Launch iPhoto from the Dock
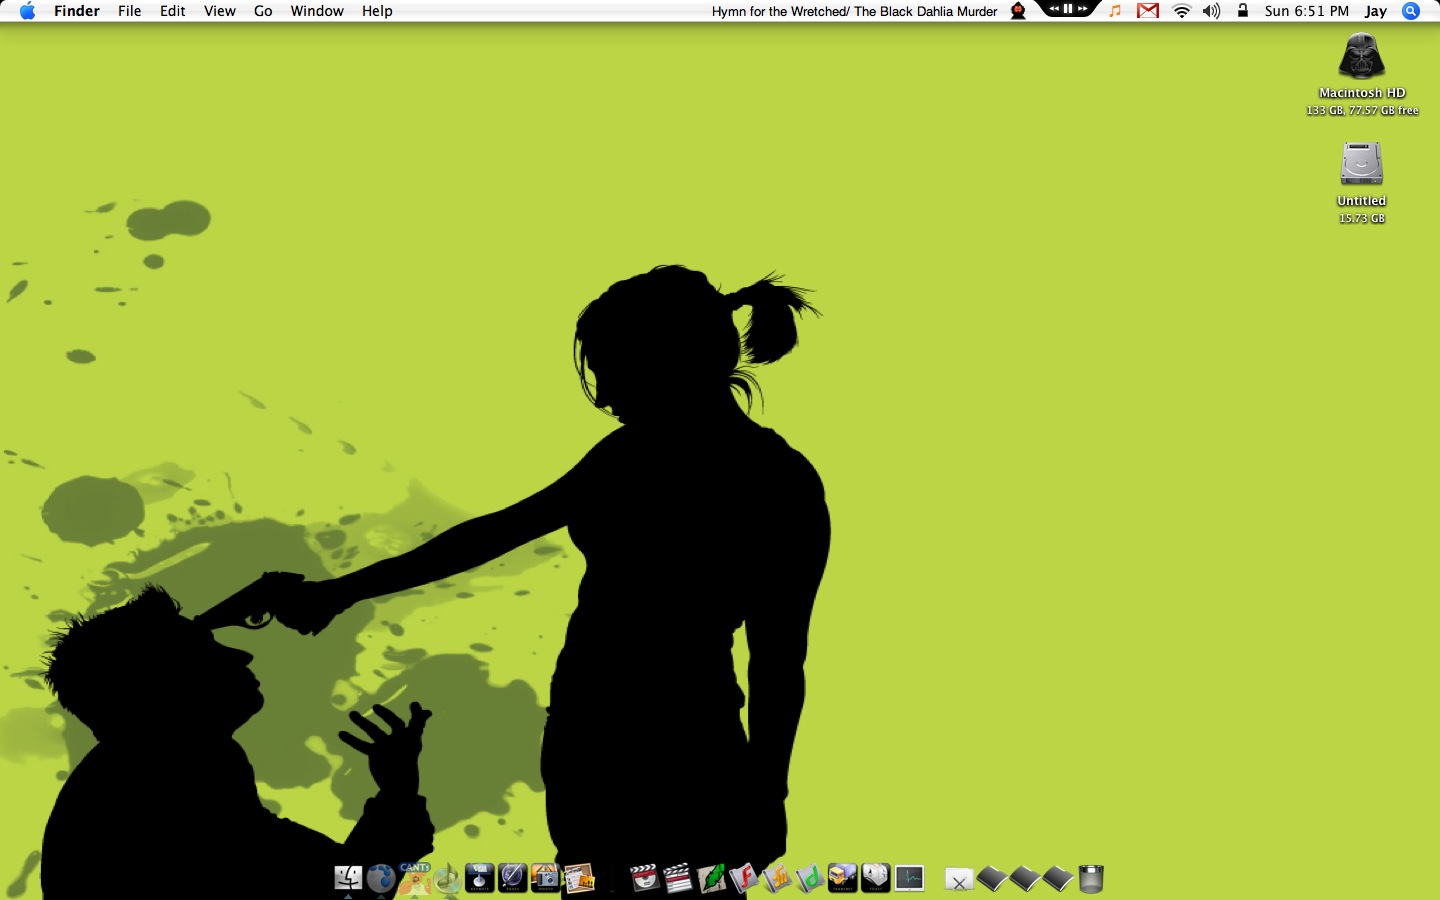The height and width of the screenshot is (900, 1440). tap(545, 878)
